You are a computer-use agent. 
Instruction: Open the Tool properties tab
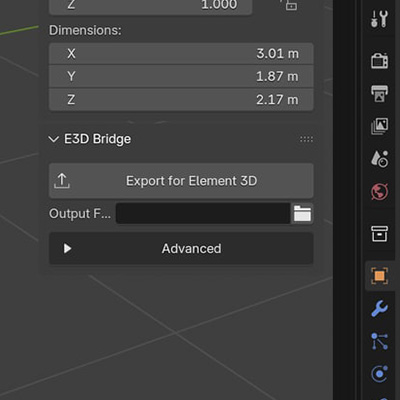pyautogui.click(x=379, y=19)
